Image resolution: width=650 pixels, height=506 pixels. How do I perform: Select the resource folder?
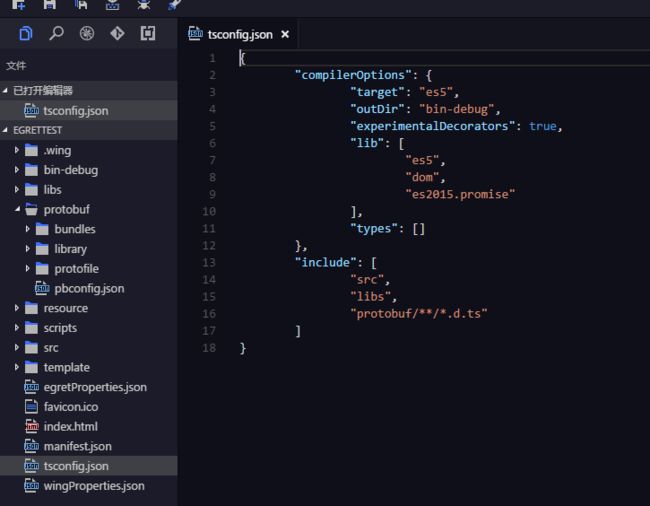pos(89,308)
